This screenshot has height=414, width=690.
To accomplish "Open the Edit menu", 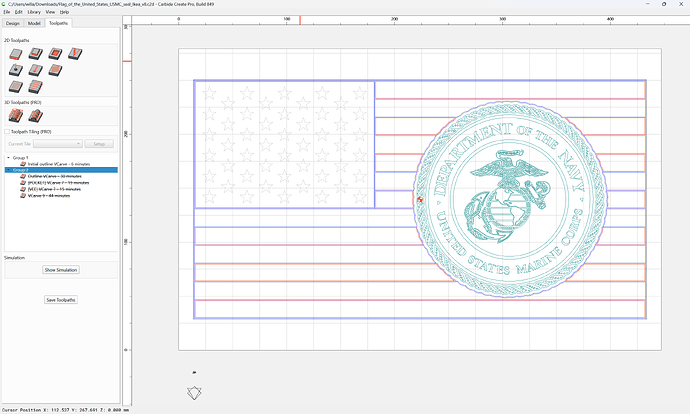I will point(18,12).
